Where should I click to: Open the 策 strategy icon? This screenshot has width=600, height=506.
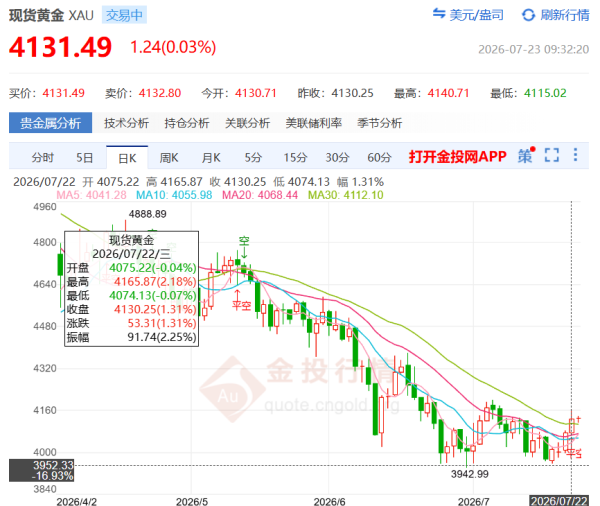[526, 155]
